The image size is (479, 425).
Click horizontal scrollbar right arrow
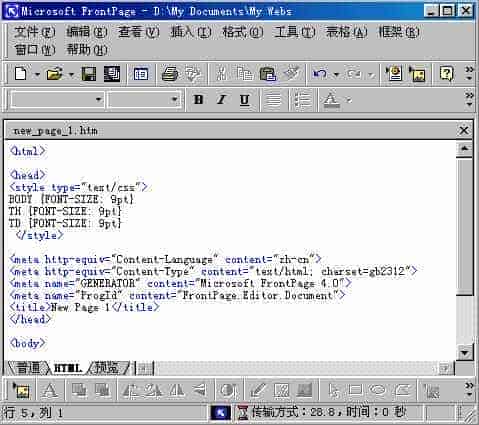(x=445, y=368)
